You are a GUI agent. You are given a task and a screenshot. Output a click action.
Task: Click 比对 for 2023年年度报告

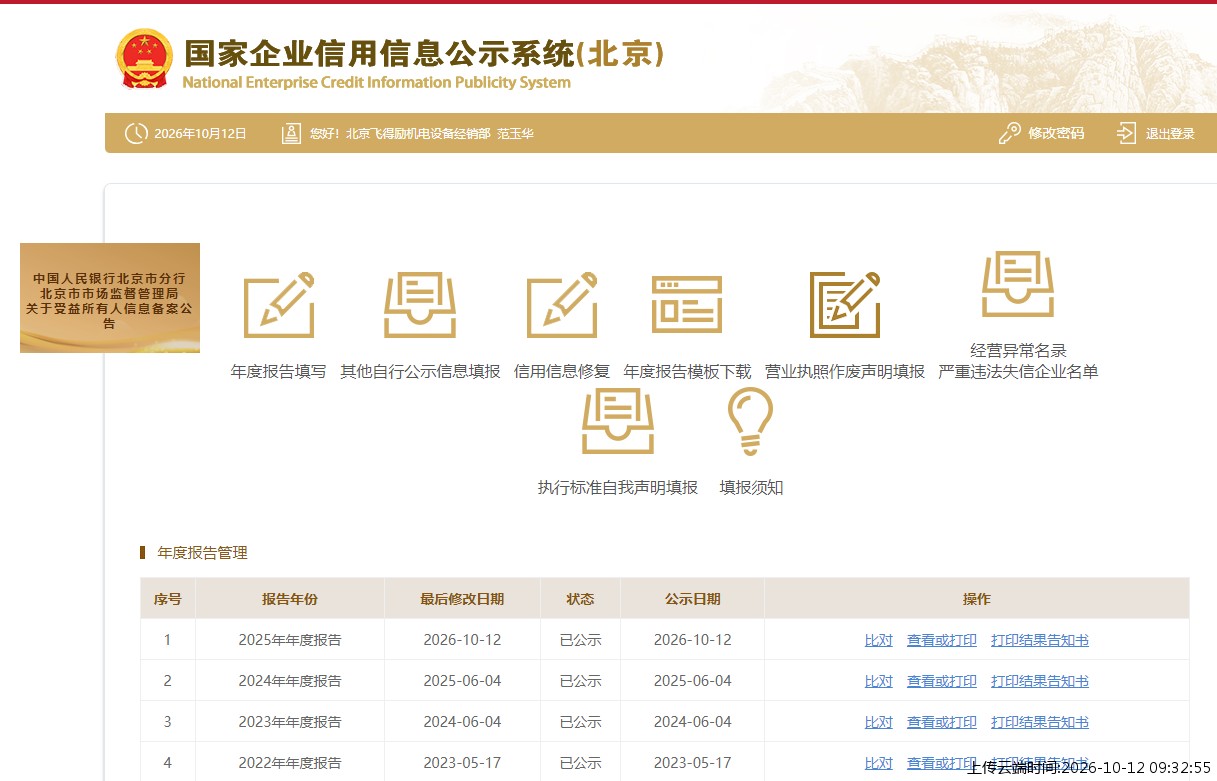click(879, 722)
